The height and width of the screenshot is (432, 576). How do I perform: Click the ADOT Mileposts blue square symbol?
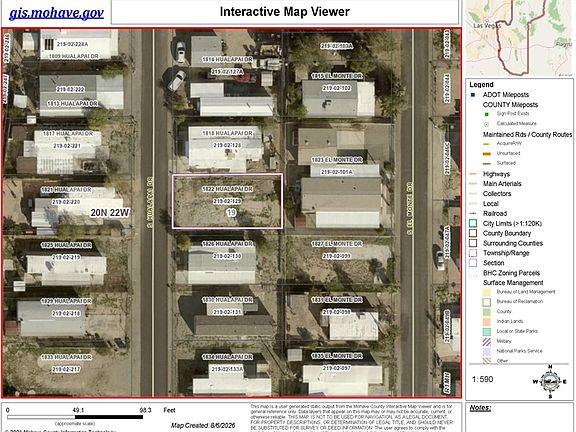point(473,95)
